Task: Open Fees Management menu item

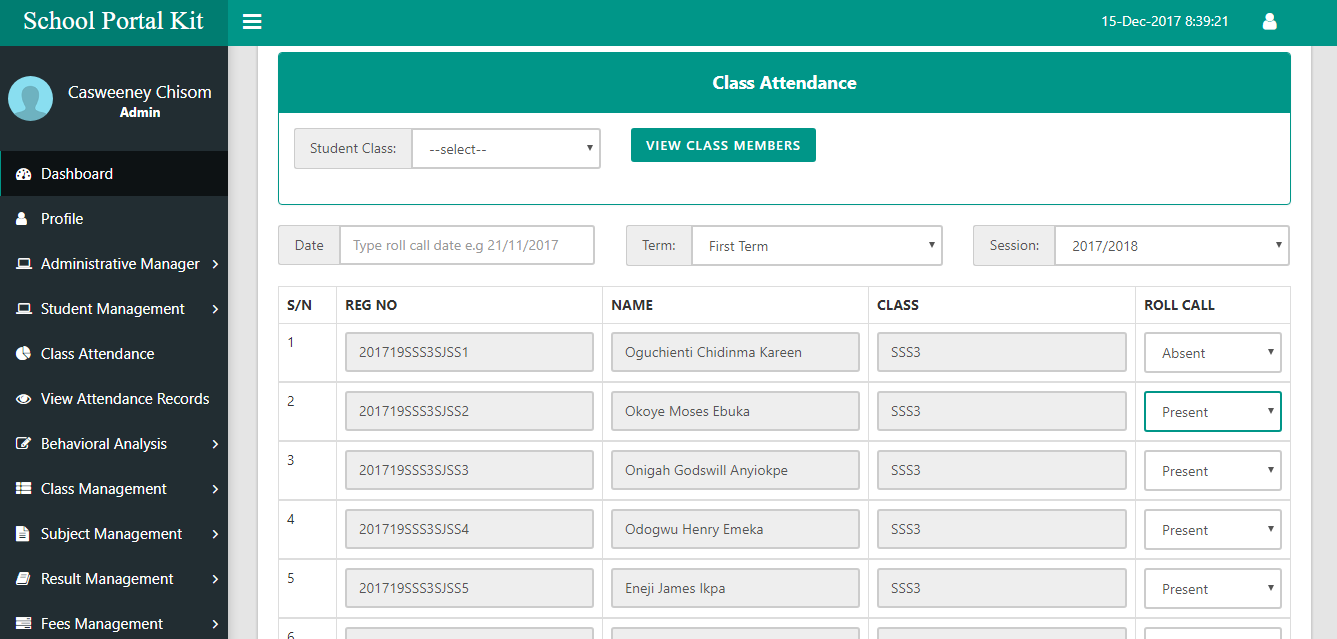Action: (x=102, y=624)
